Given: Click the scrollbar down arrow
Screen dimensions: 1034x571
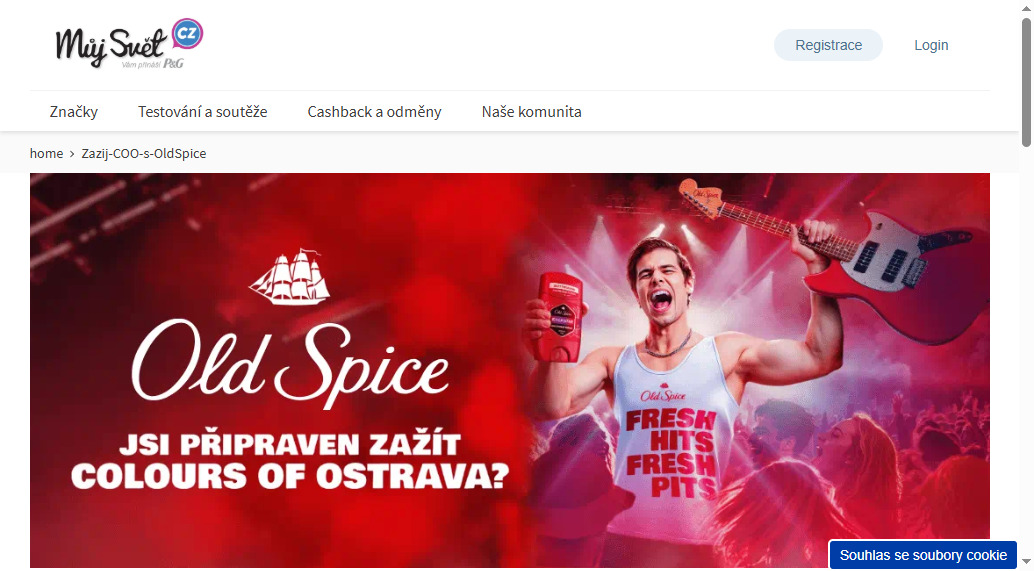Looking at the screenshot, I should pyautogui.click(x=1026, y=562).
